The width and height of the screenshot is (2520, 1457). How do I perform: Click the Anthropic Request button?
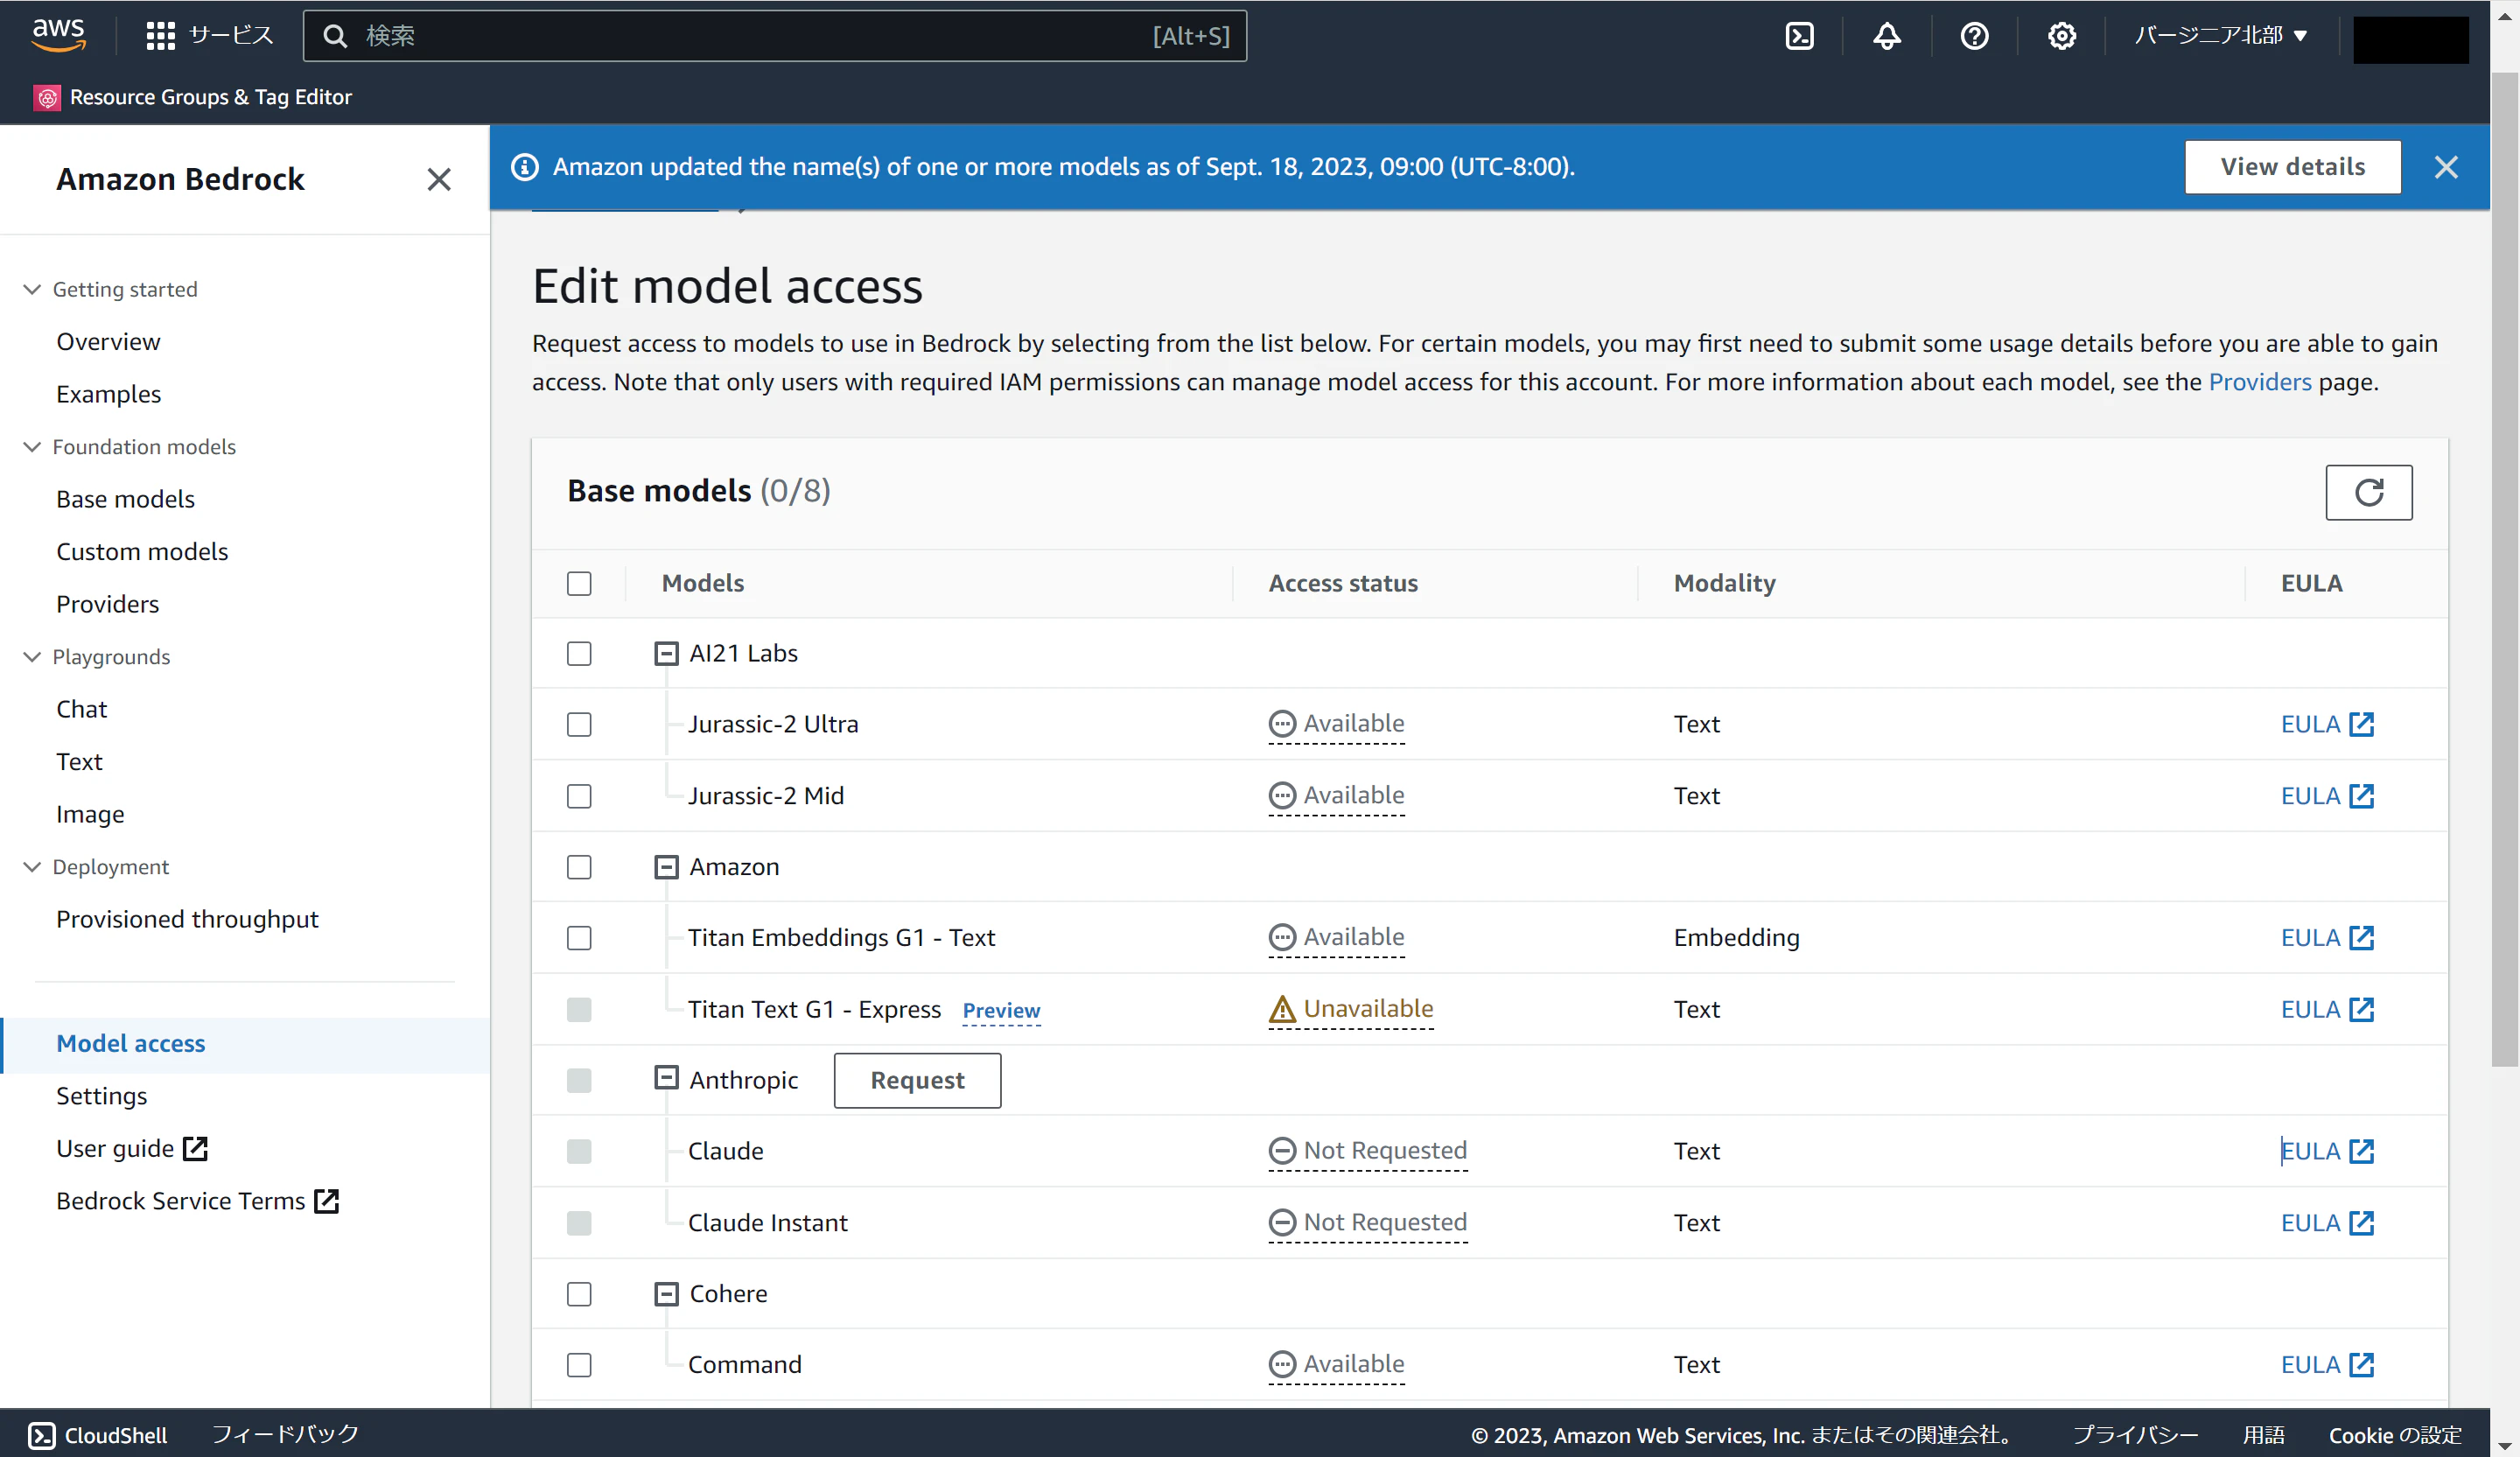click(916, 1080)
